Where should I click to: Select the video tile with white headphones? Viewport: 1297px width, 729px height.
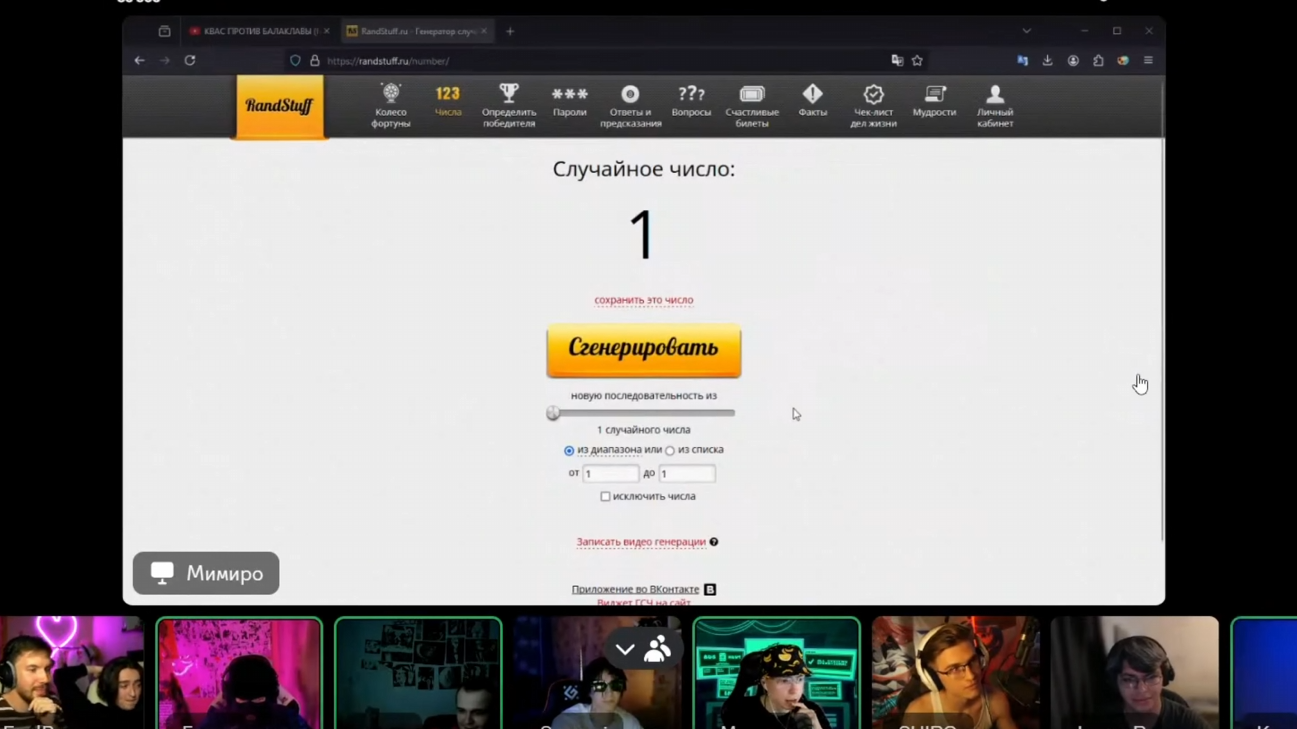click(x=955, y=673)
